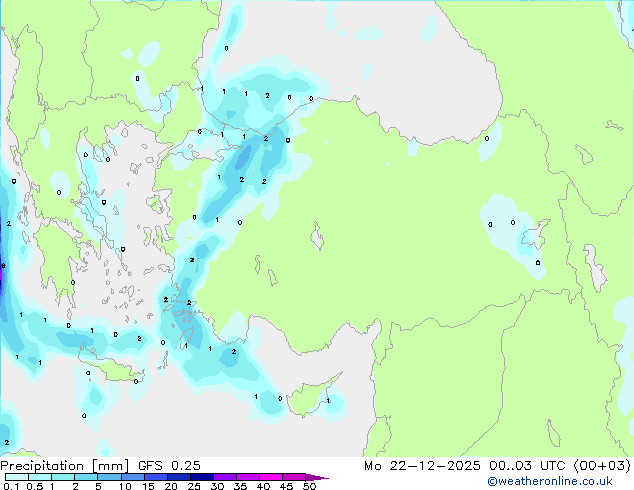The height and width of the screenshot is (490, 634).
Task: Click the 0.5–1 mm legend color box
Action: coord(40,477)
